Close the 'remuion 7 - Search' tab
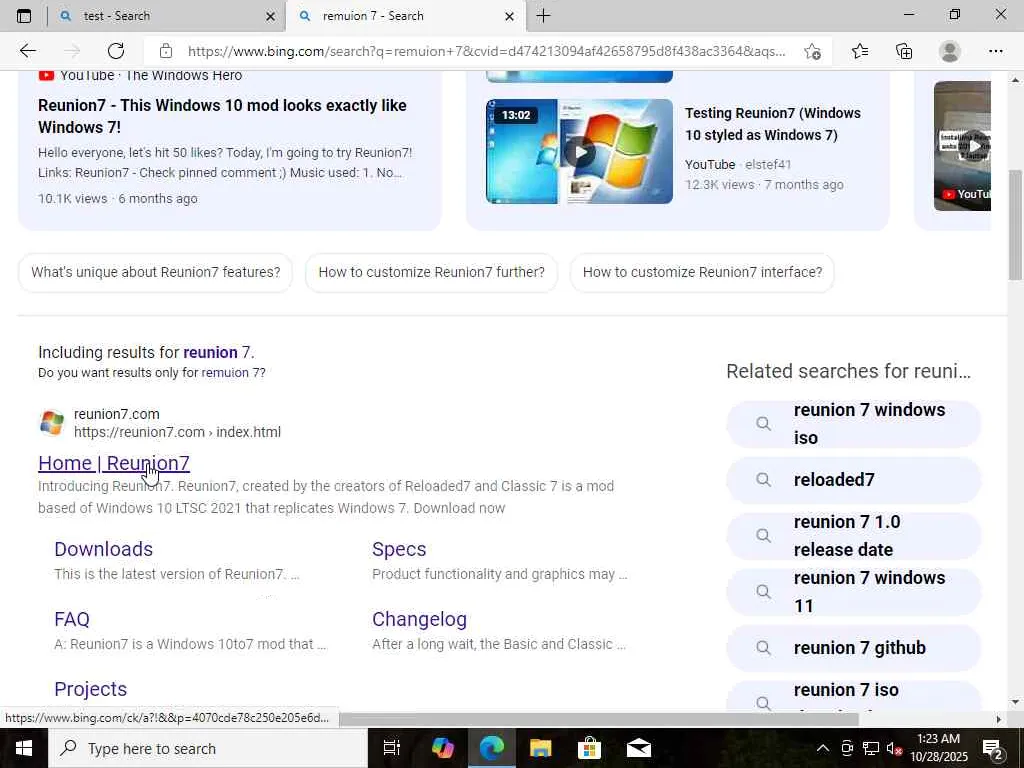Image resolution: width=1024 pixels, height=768 pixels. click(510, 16)
